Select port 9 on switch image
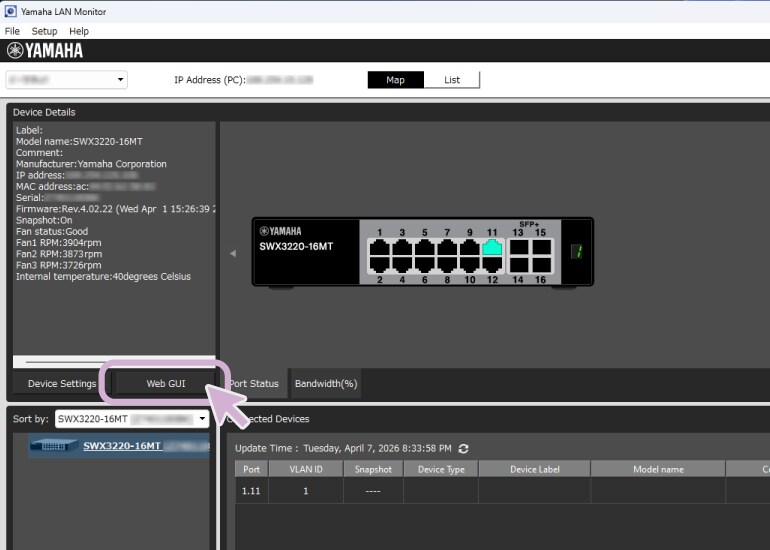Image resolution: width=770 pixels, height=550 pixels. tap(469, 247)
